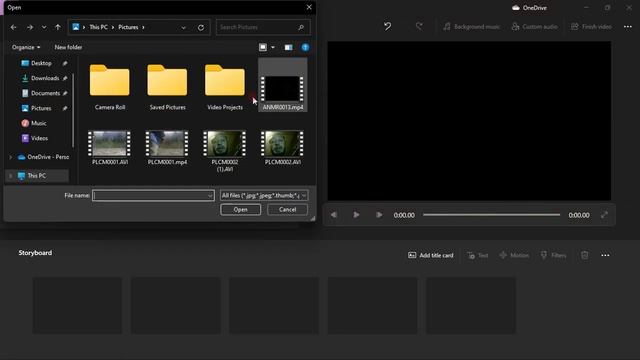Go up one folder level

(58, 27)
